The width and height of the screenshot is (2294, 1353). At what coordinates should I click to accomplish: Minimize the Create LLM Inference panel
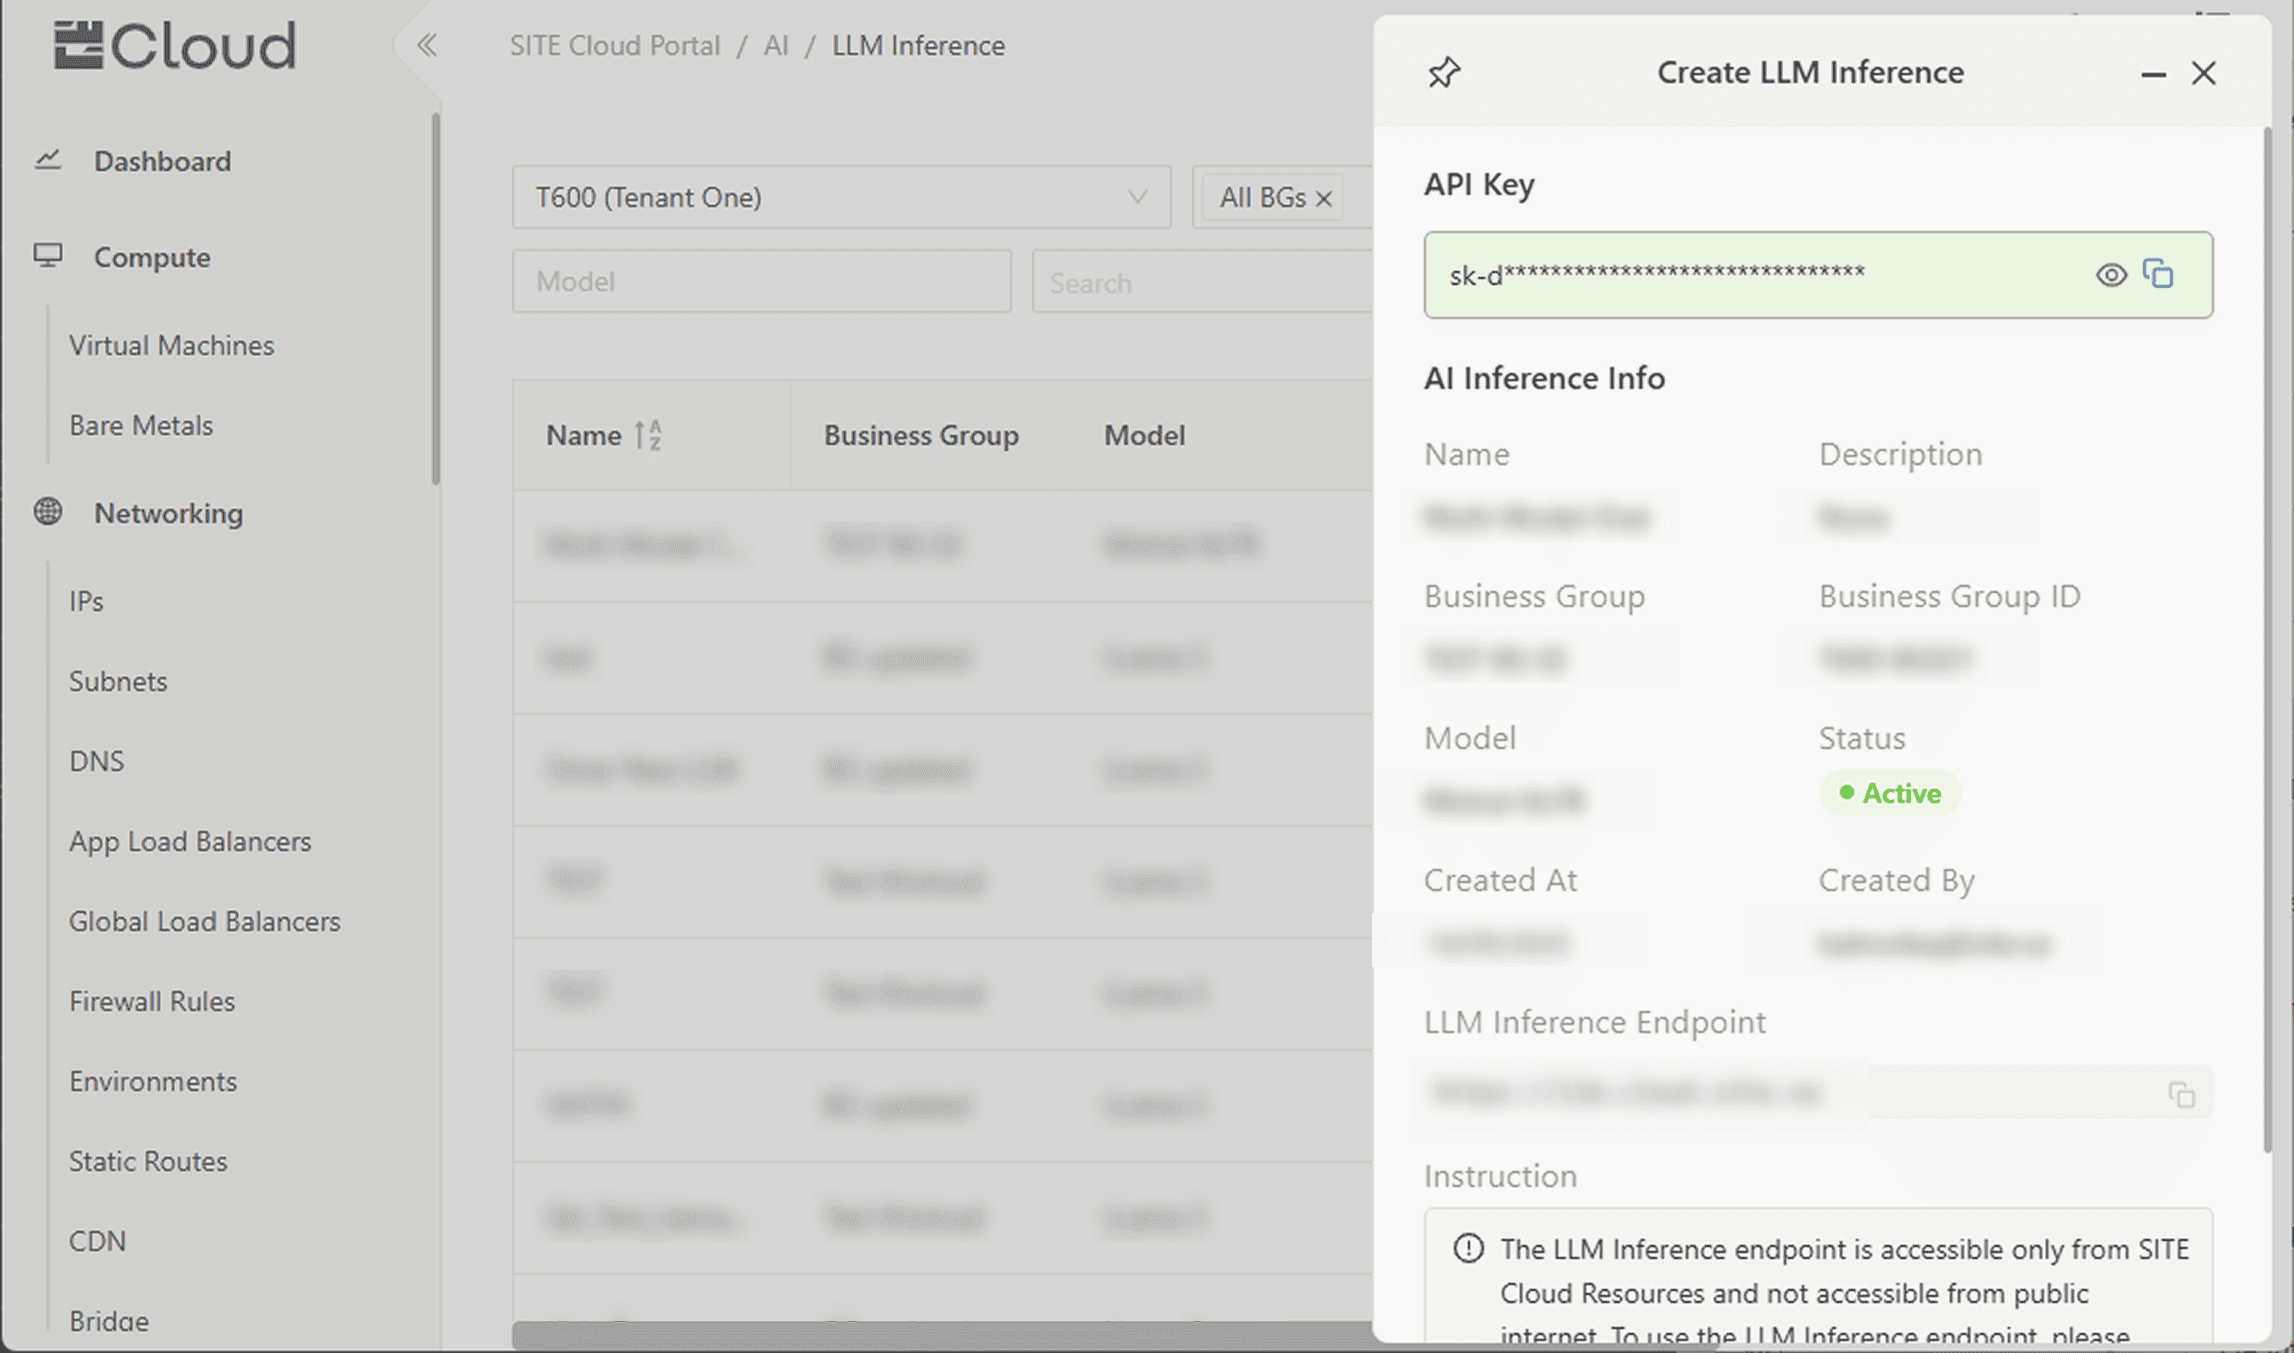(x=2153, y=74)
